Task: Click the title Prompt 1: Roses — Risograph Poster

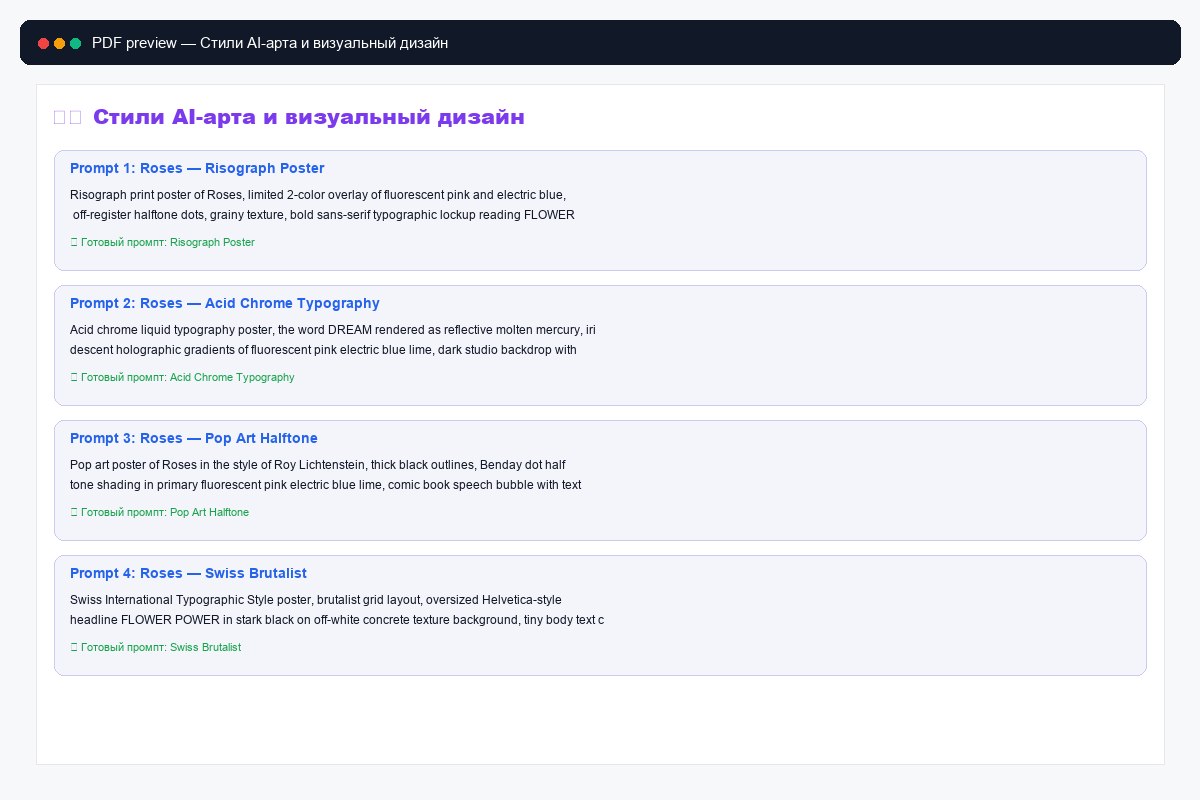Action: 197,168
